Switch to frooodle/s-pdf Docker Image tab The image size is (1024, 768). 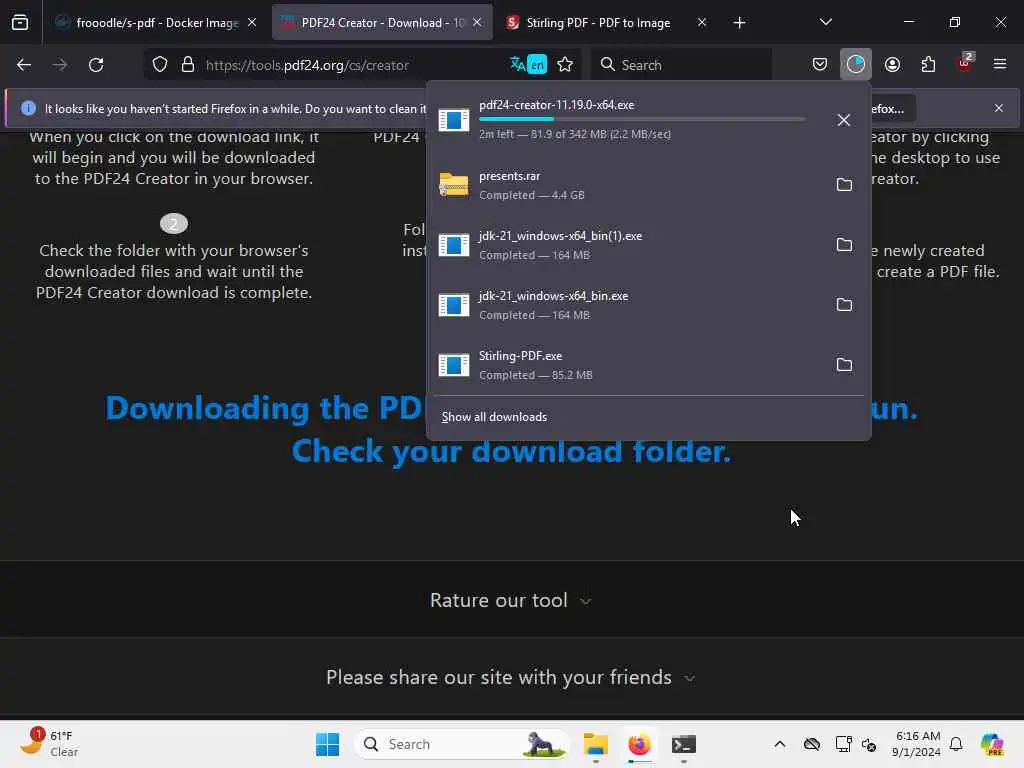coord(157,23)
